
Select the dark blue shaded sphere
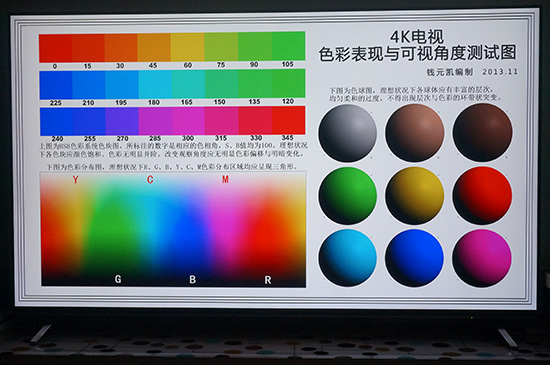415,258
